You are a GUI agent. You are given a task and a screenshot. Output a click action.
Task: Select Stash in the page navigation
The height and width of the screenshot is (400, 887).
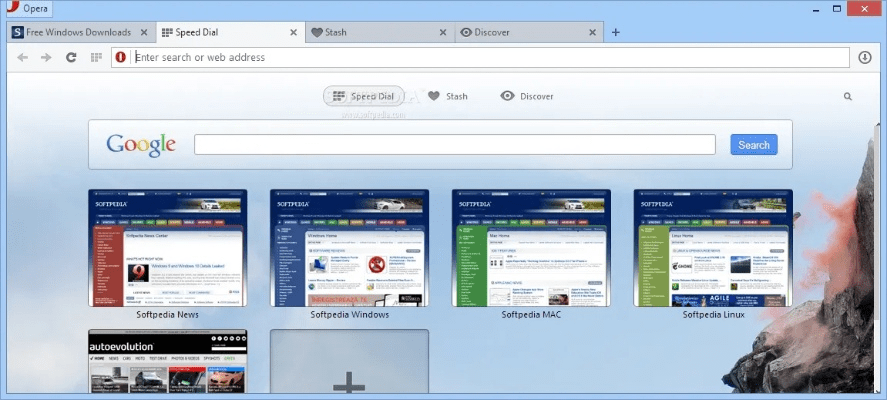click(448, 96)
